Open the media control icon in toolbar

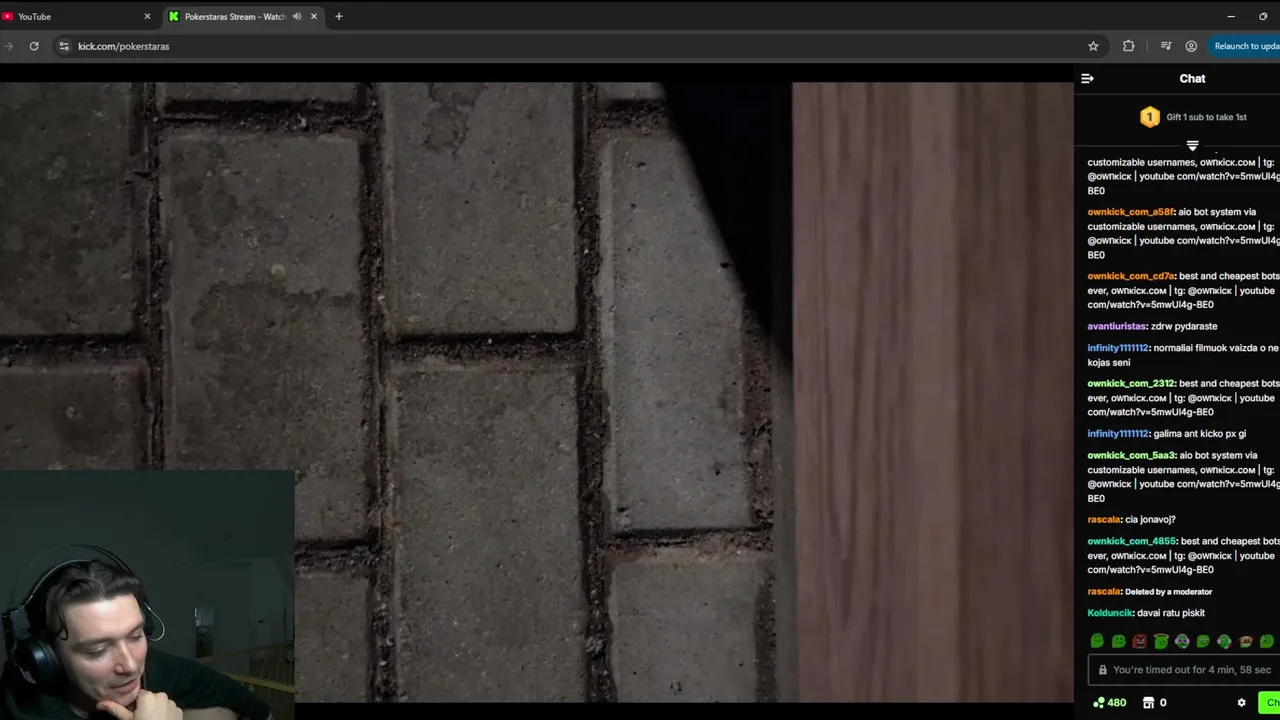(1166, 46)
